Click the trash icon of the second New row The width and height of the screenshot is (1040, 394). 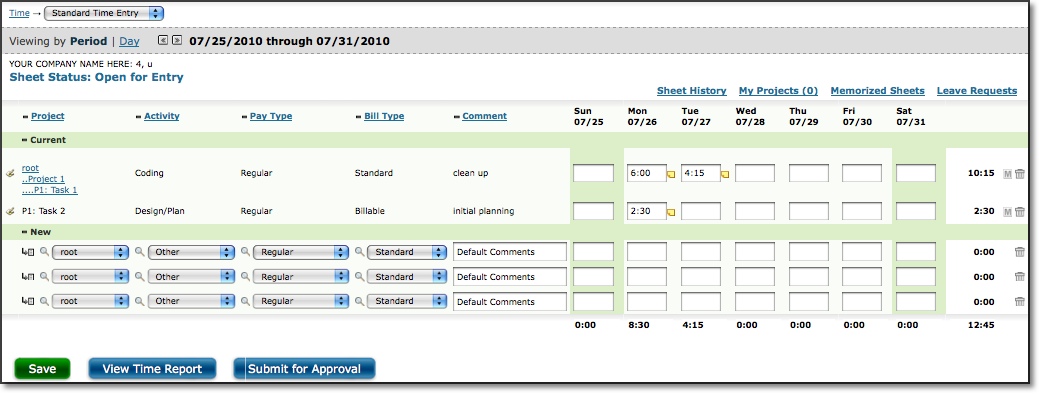click(x=1020, y=277)
